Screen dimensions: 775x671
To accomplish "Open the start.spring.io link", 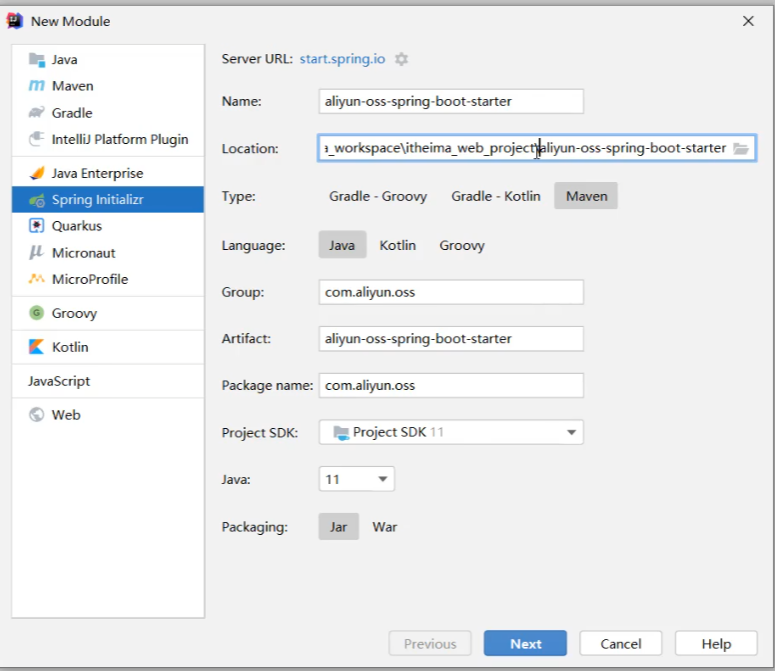I will 342,59.
